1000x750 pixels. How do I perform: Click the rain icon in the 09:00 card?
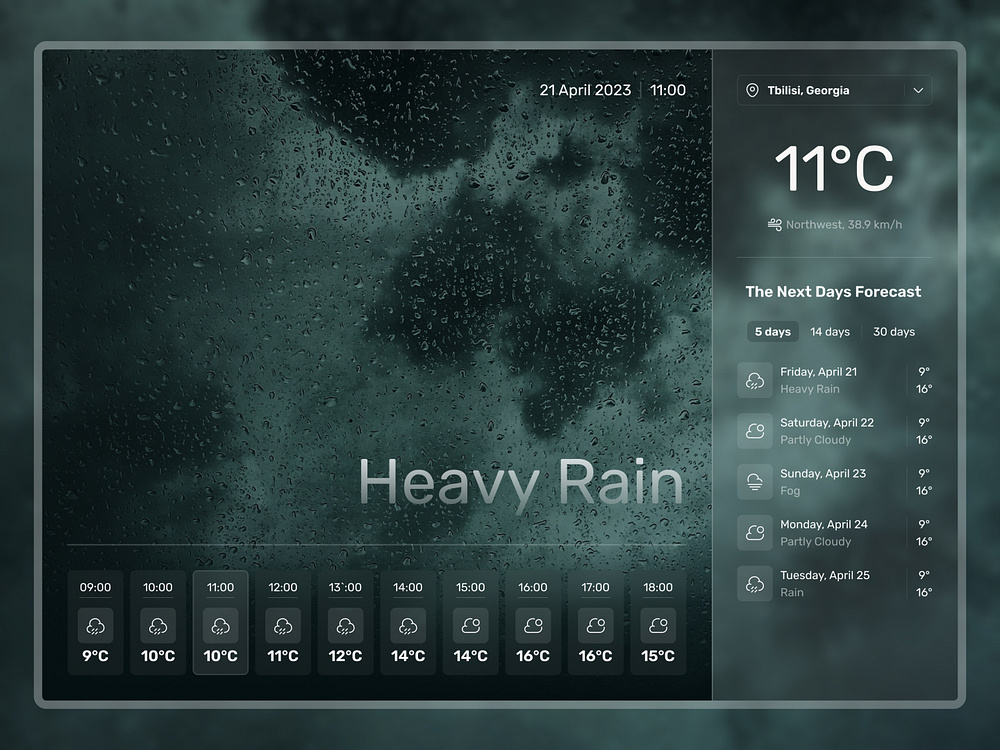coord(95,626)
